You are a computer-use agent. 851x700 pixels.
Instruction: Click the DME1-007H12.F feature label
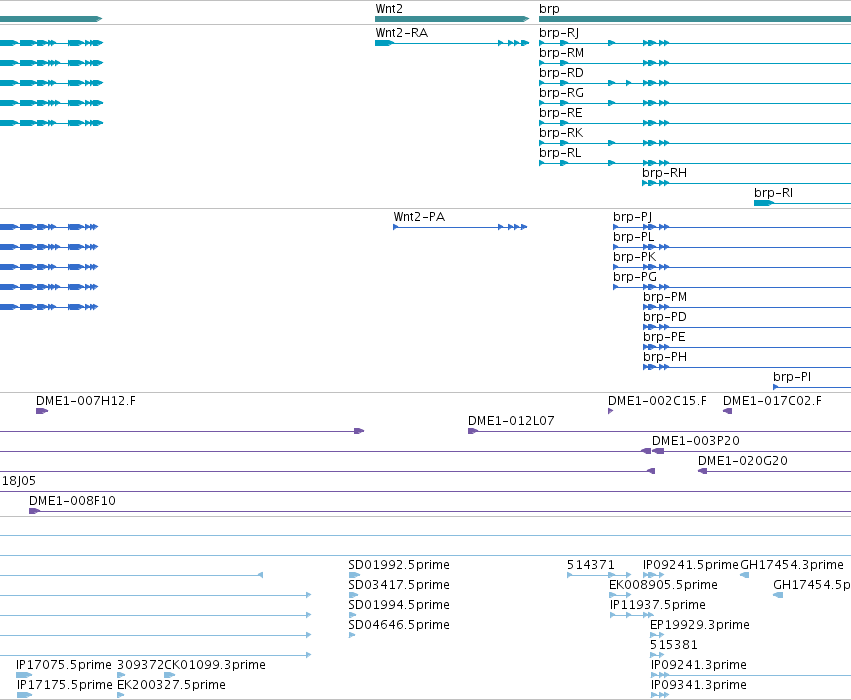tap(86, 400)
